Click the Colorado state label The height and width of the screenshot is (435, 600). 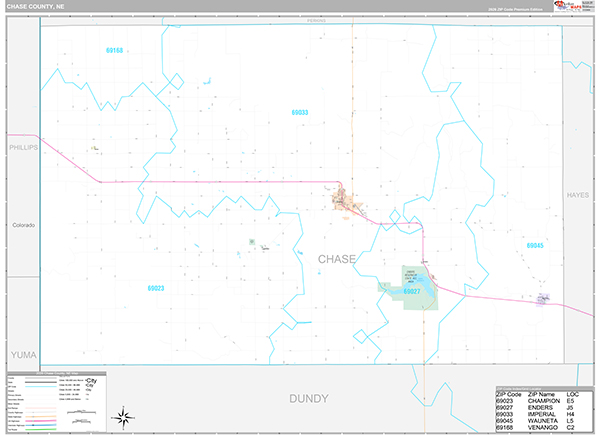point(24,225)
